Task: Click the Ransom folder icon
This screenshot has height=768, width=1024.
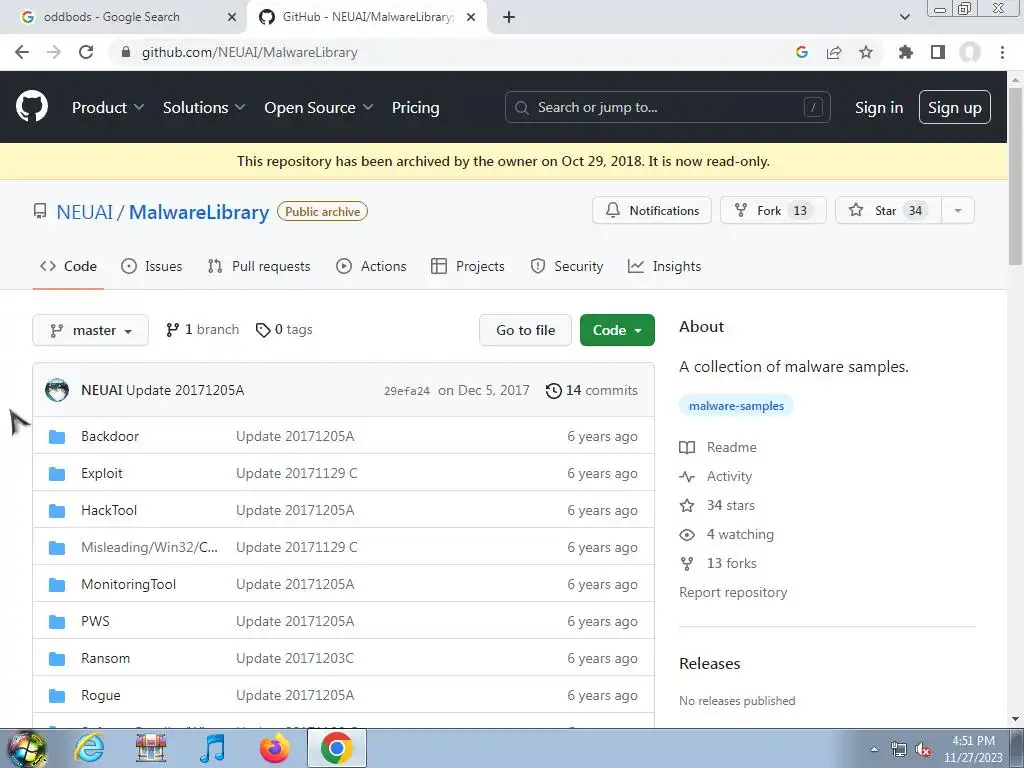Action: (x=57, y=658)
